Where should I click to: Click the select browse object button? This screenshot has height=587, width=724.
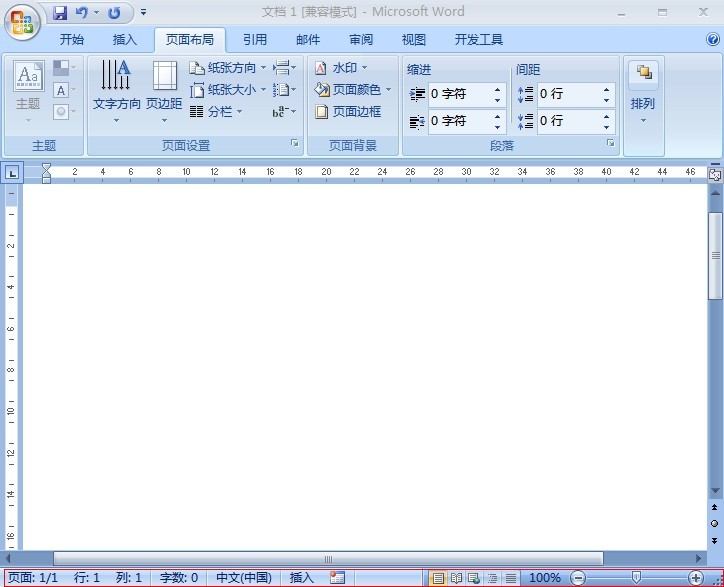(x=715, y=524)
